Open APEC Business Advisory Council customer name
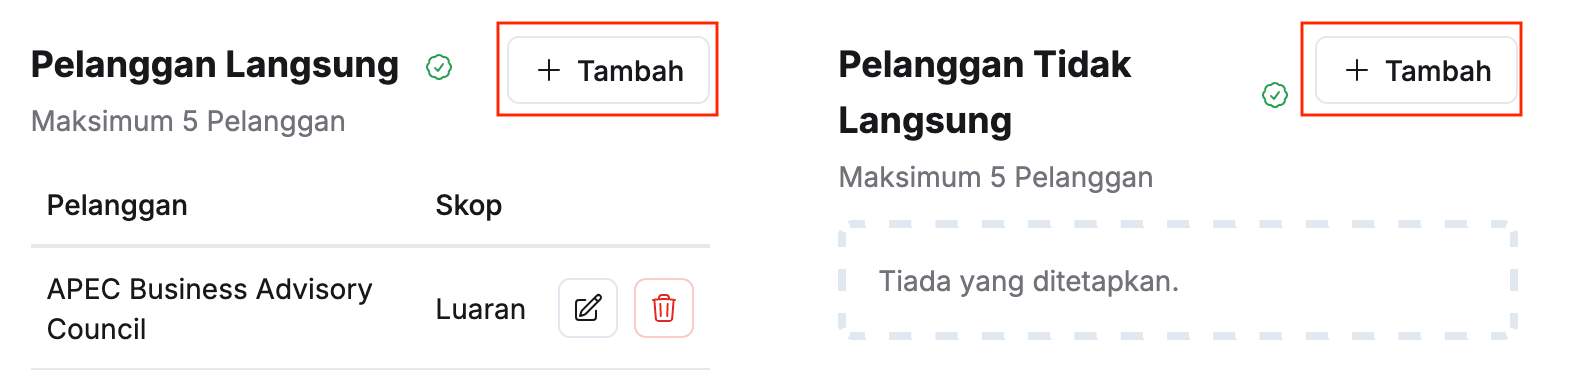 coord(210,309)
